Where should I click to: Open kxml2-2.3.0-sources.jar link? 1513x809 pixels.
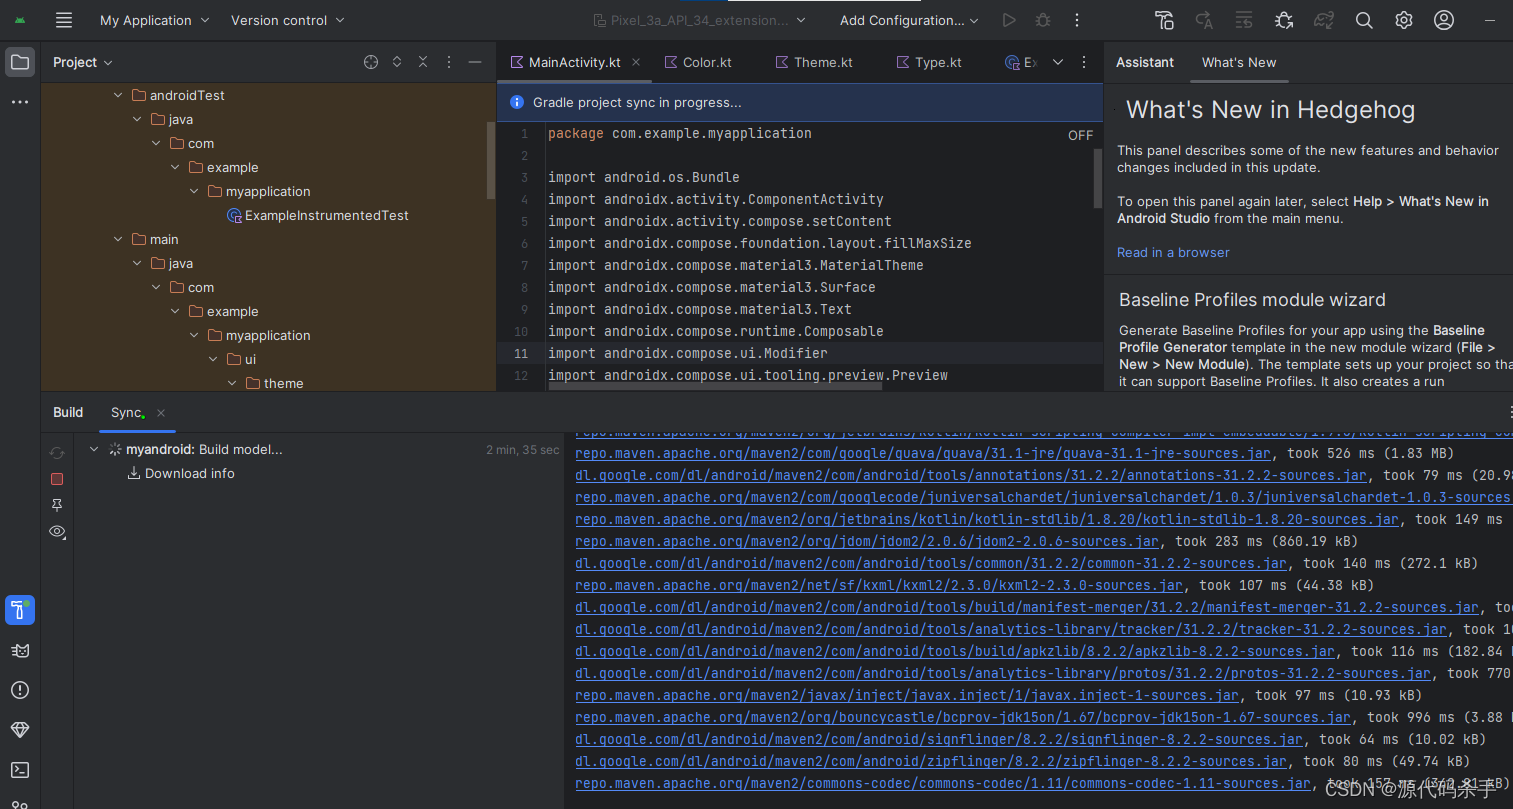click(x=879, y=585)
